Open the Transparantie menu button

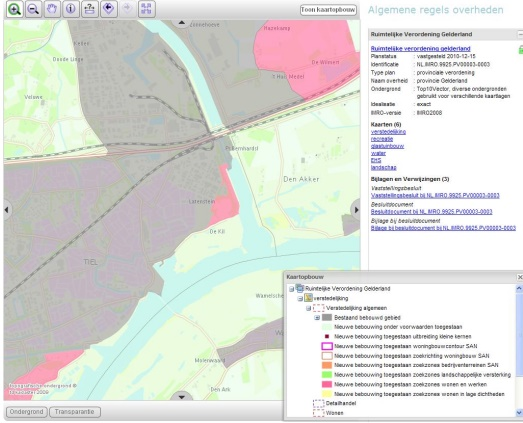point(75,412)
